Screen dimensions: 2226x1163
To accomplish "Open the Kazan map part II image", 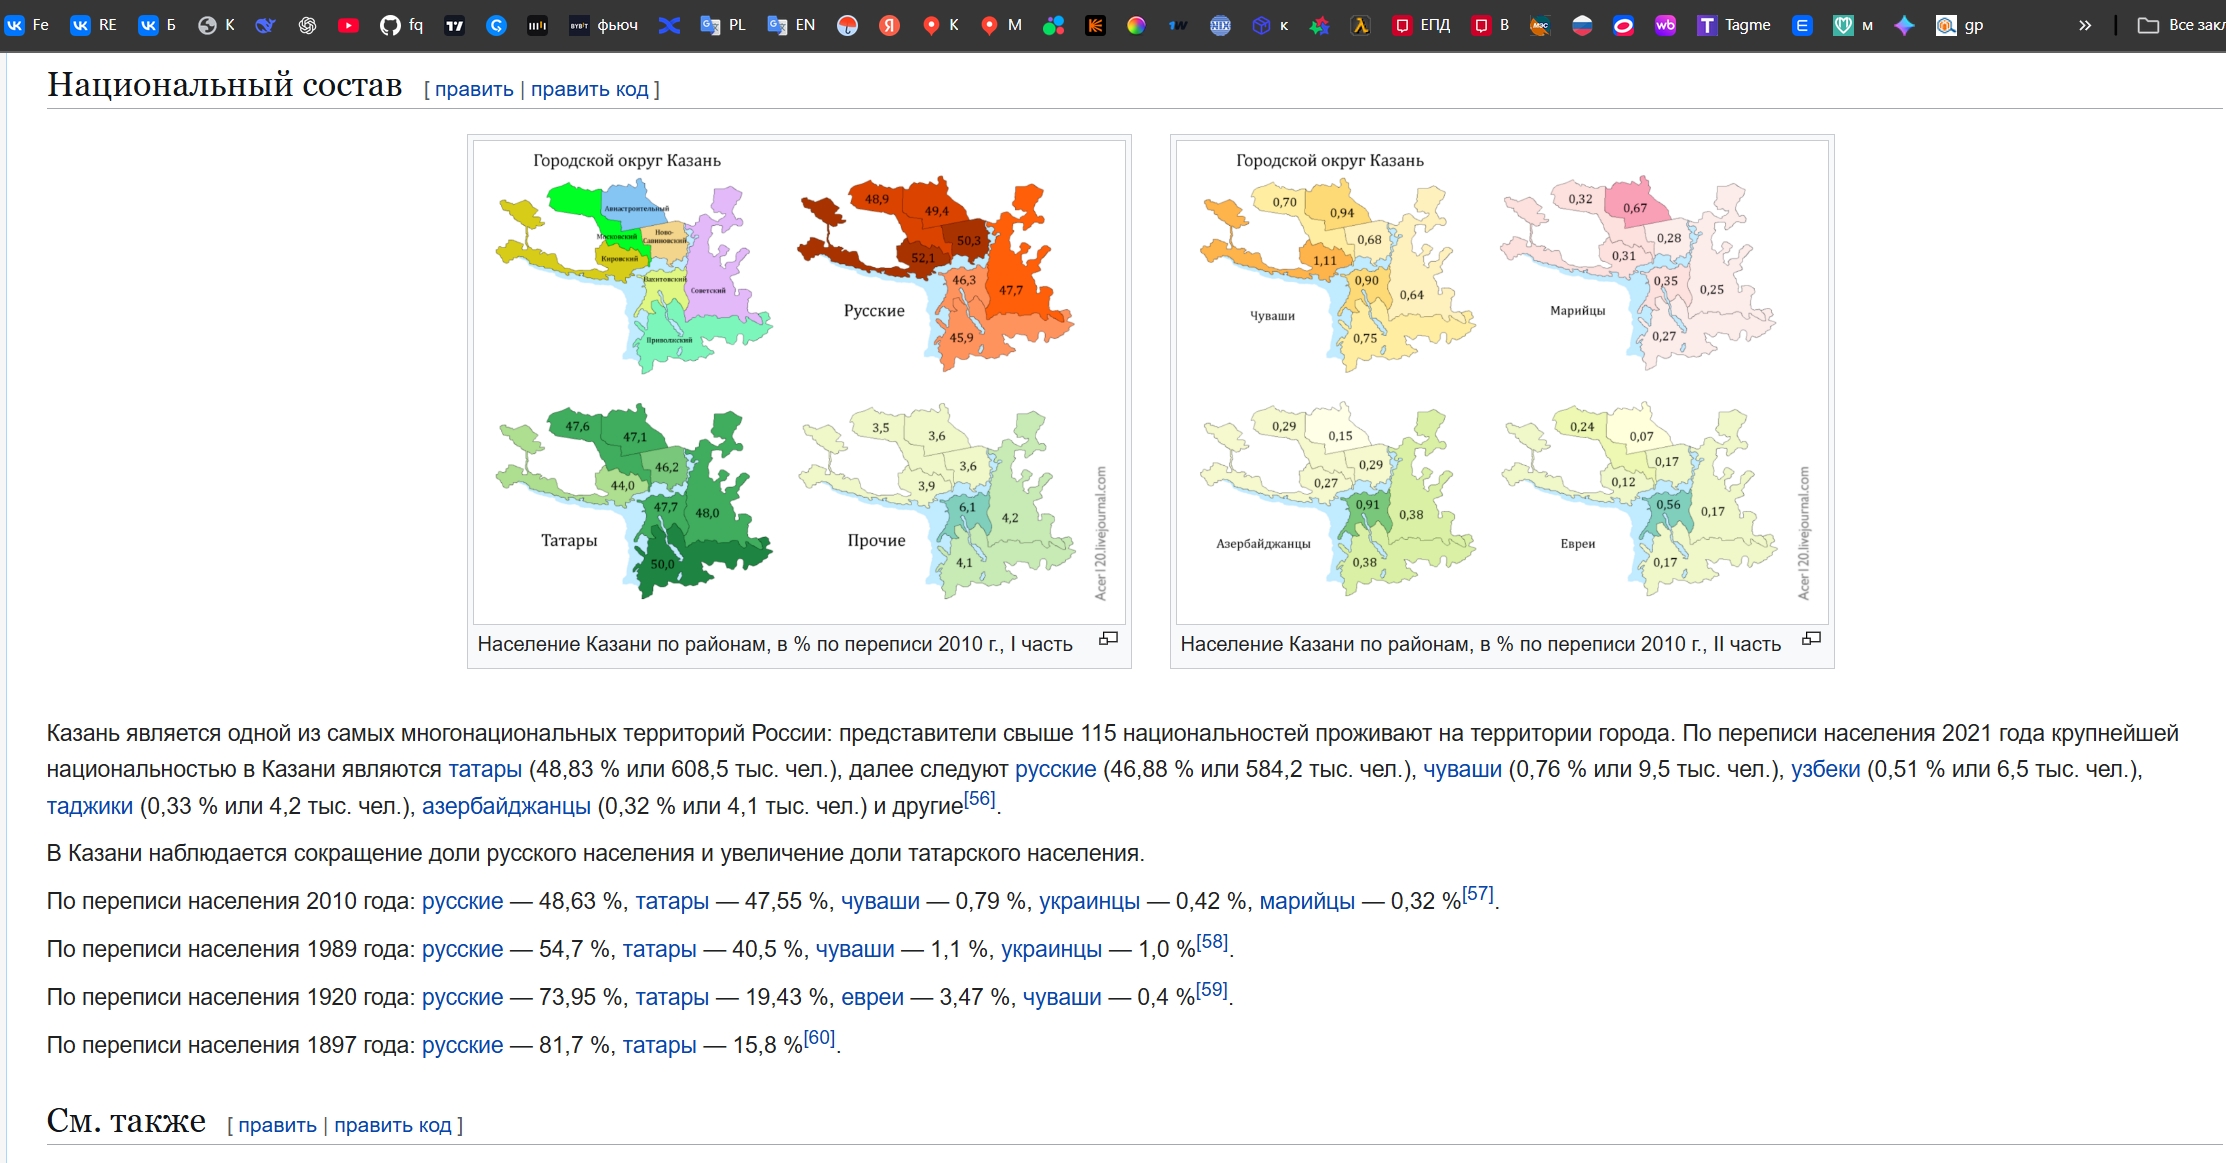I will (x=1501, y=382).
